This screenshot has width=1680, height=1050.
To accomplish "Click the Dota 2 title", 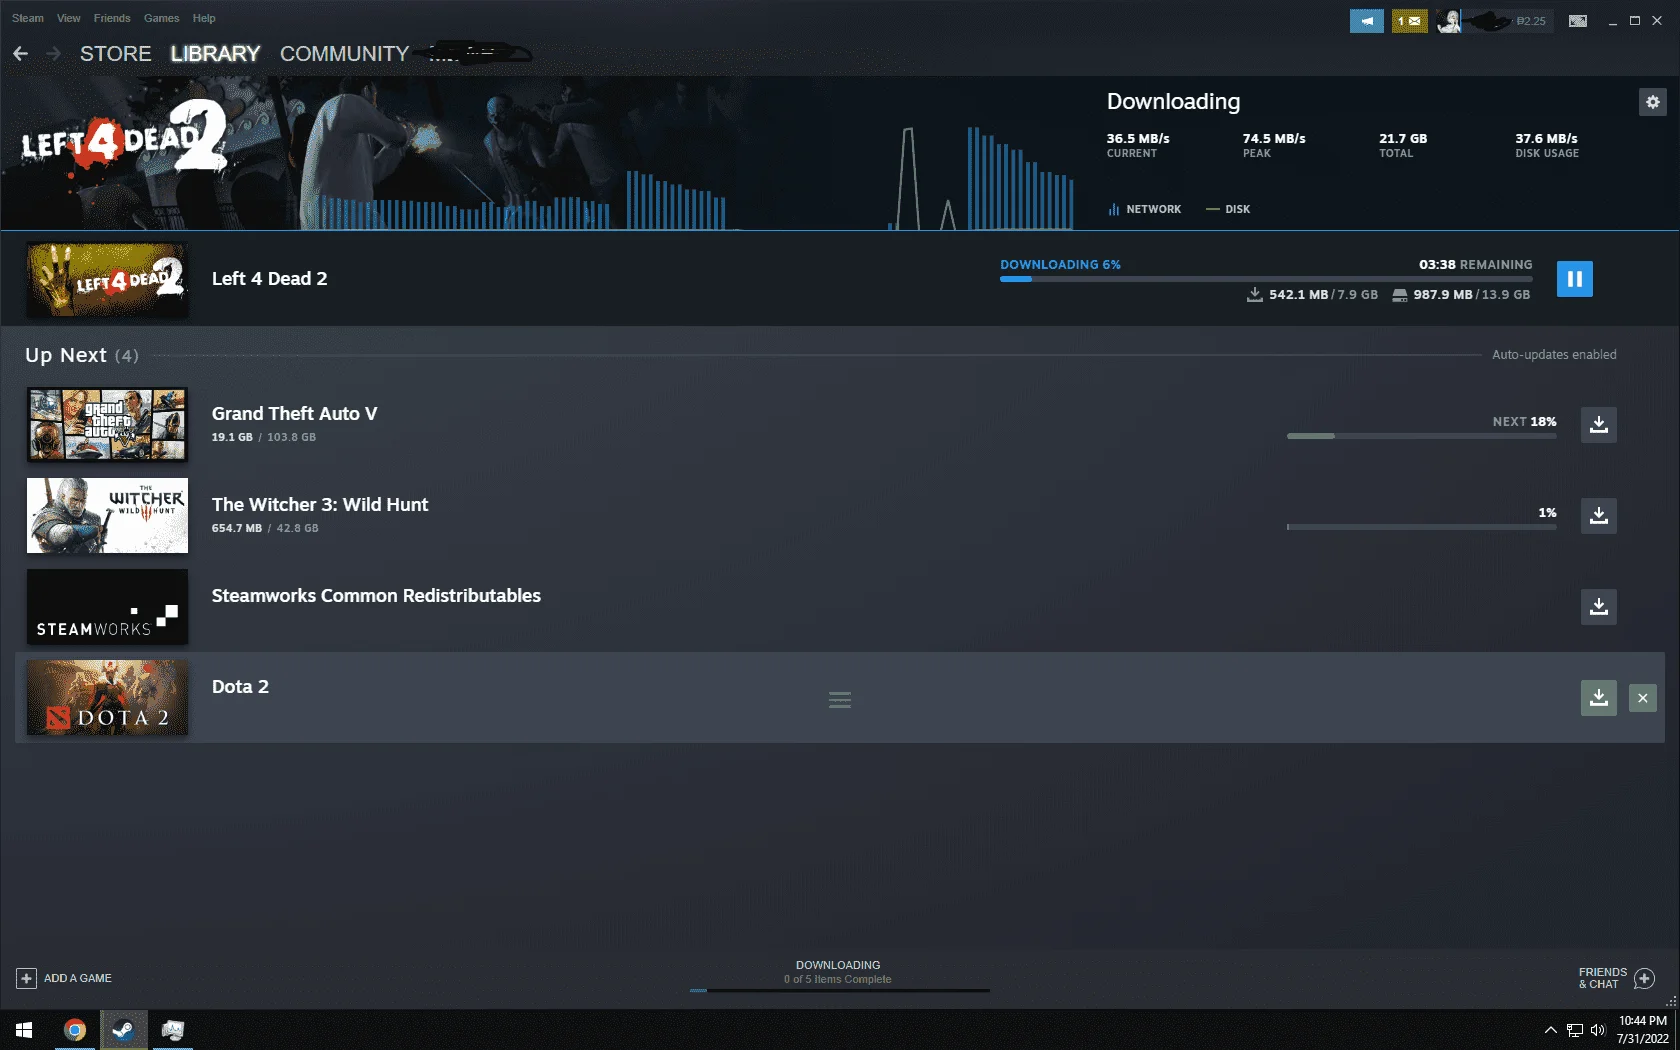I will (240, 686).
